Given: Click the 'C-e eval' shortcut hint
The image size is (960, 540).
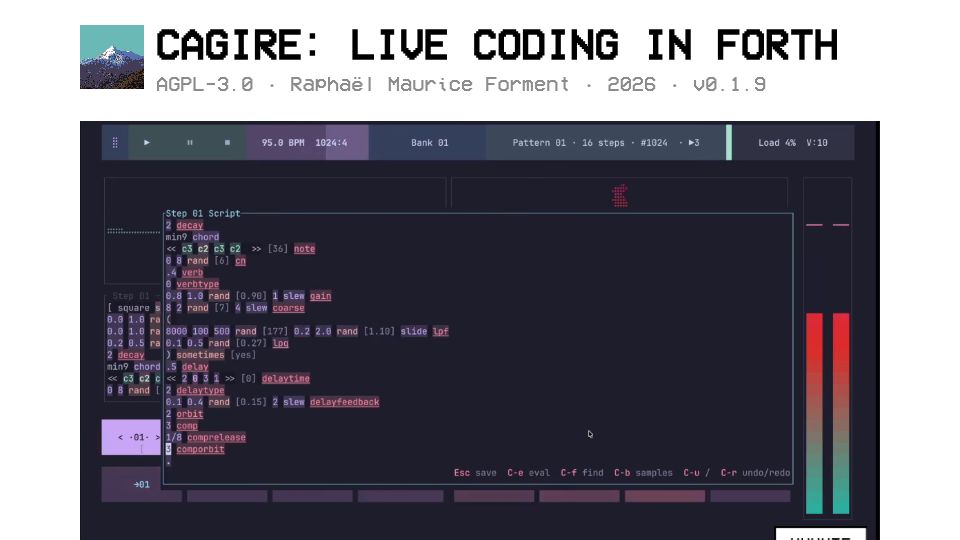Looking at the screenshot, I should pos(528,473).
